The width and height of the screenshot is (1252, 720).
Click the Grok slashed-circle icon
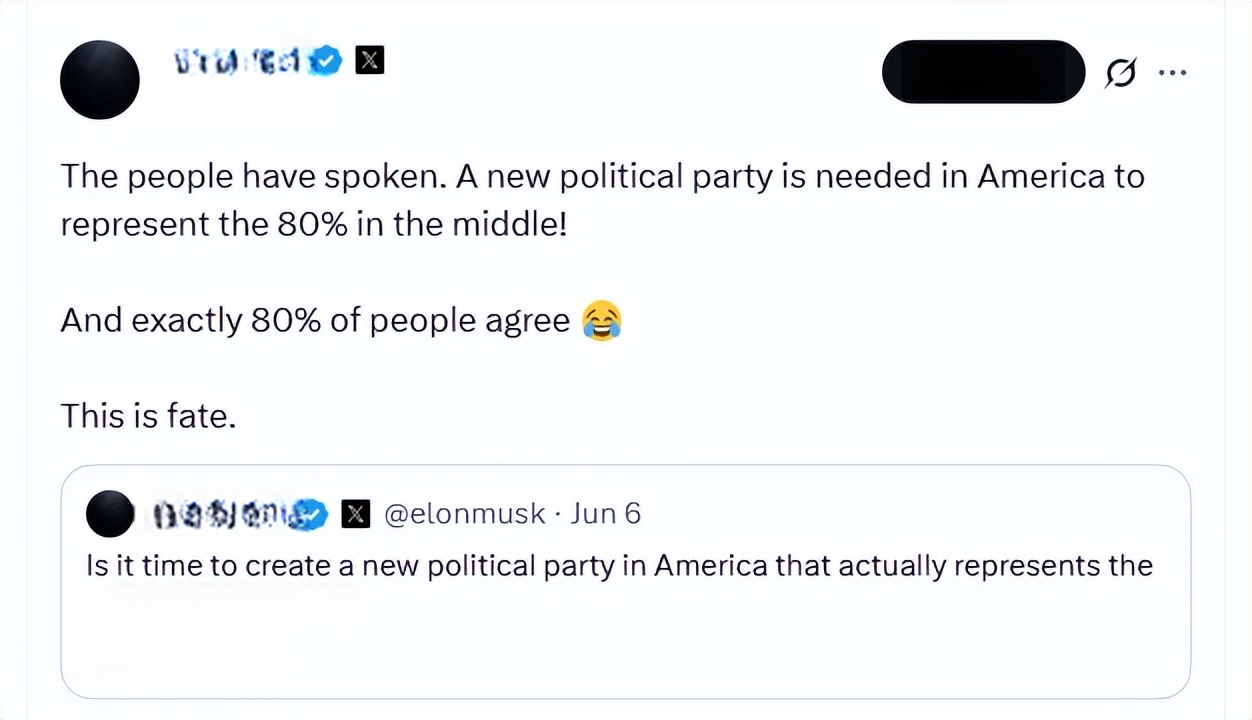[x=1121, y=73]
